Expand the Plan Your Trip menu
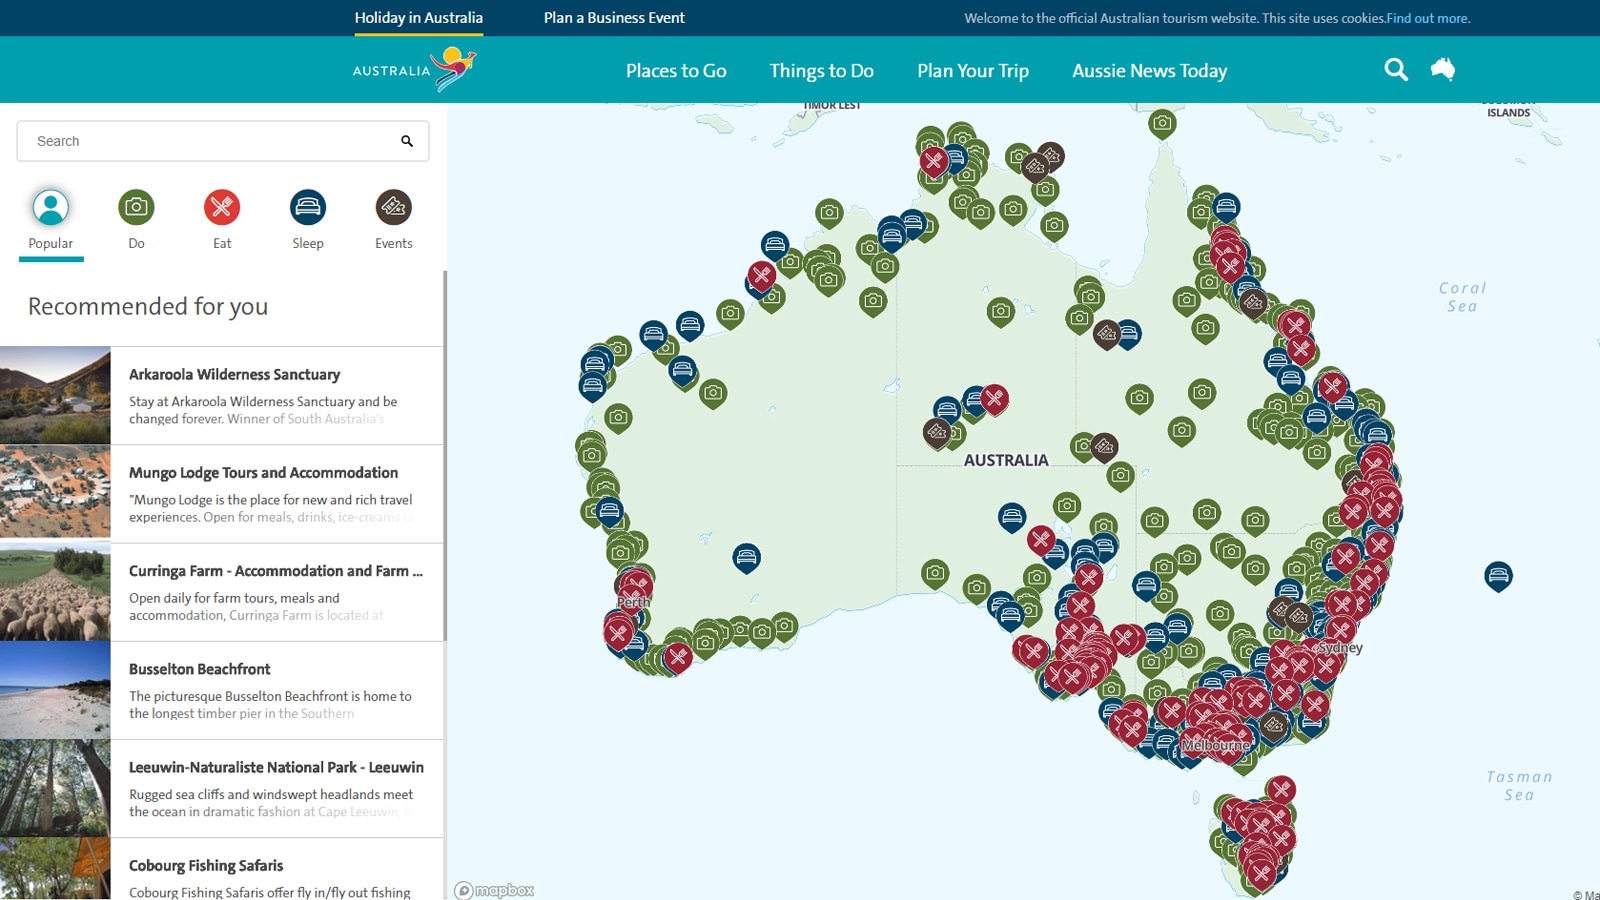Screen dimensions: 1600x900 (x=972, y=71)
